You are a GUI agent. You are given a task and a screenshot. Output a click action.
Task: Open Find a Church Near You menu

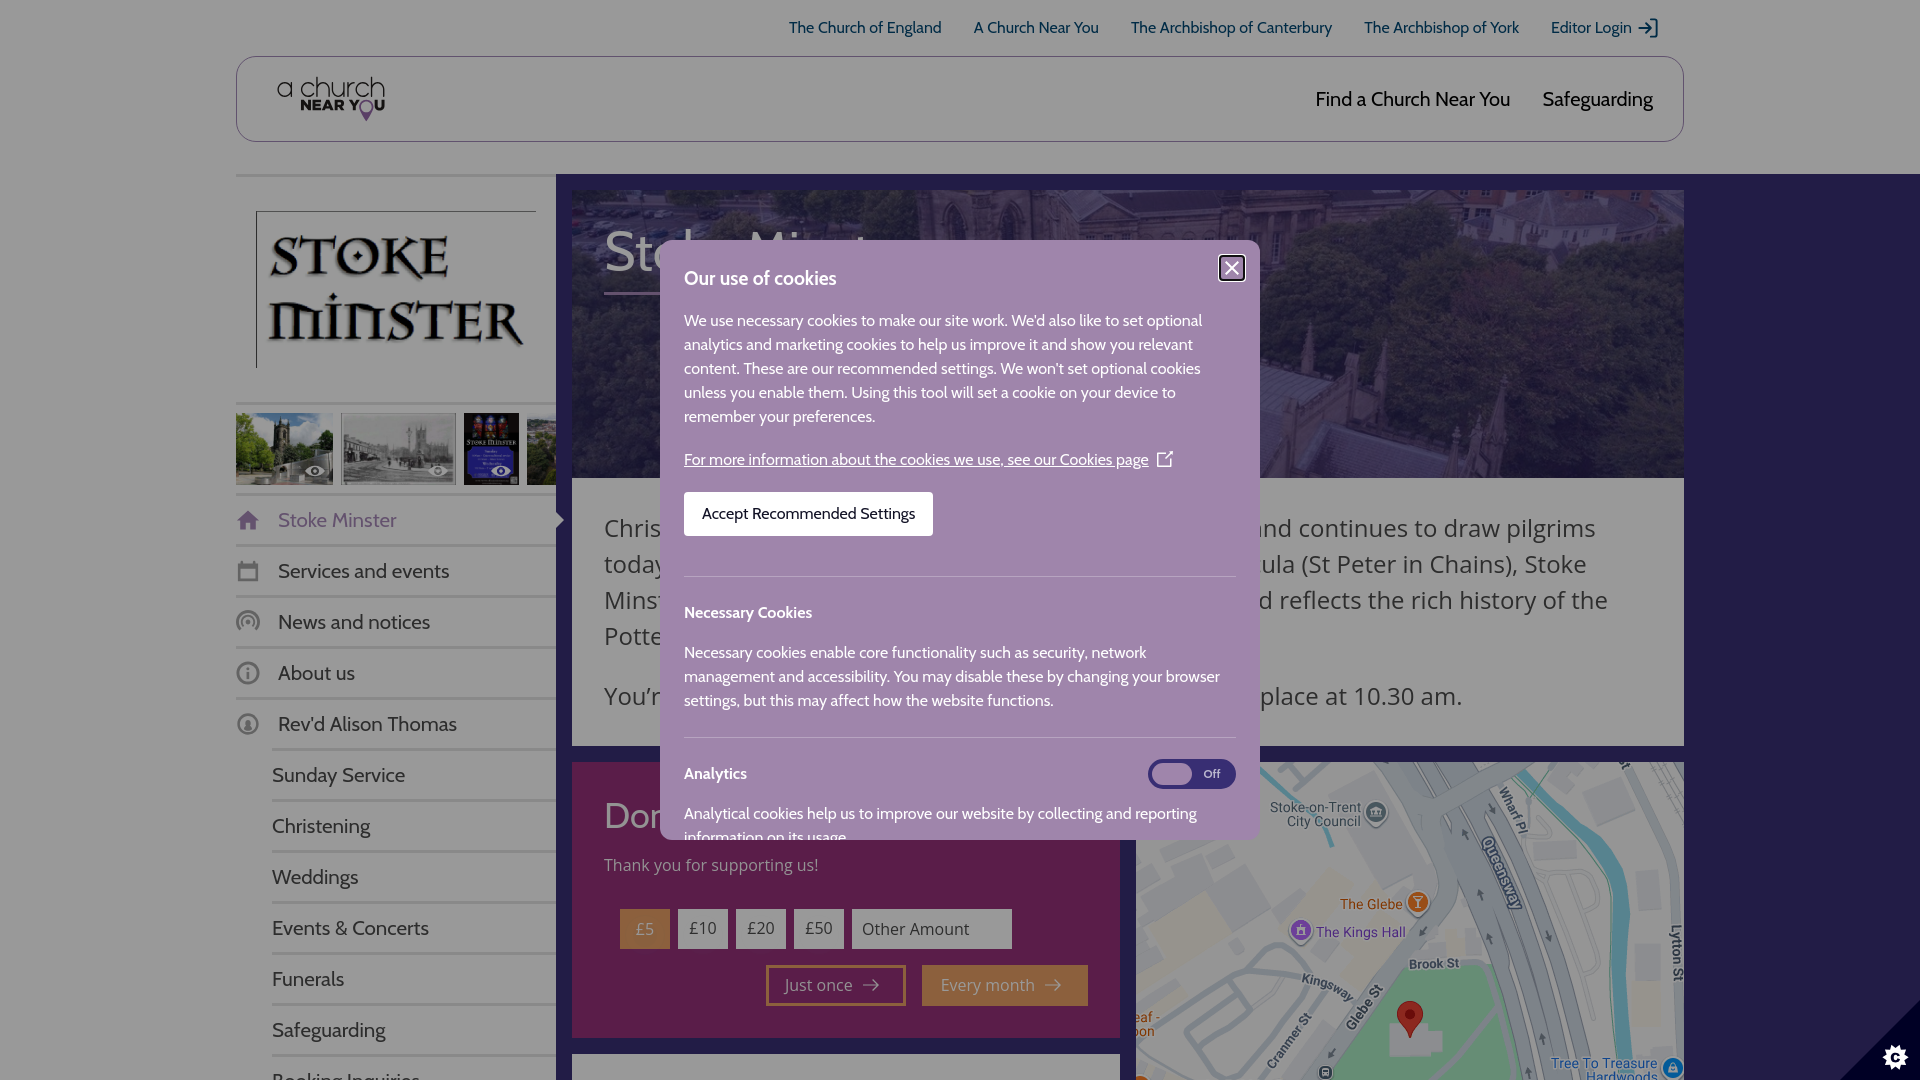pyautogui.click(x=1412, y=99)
